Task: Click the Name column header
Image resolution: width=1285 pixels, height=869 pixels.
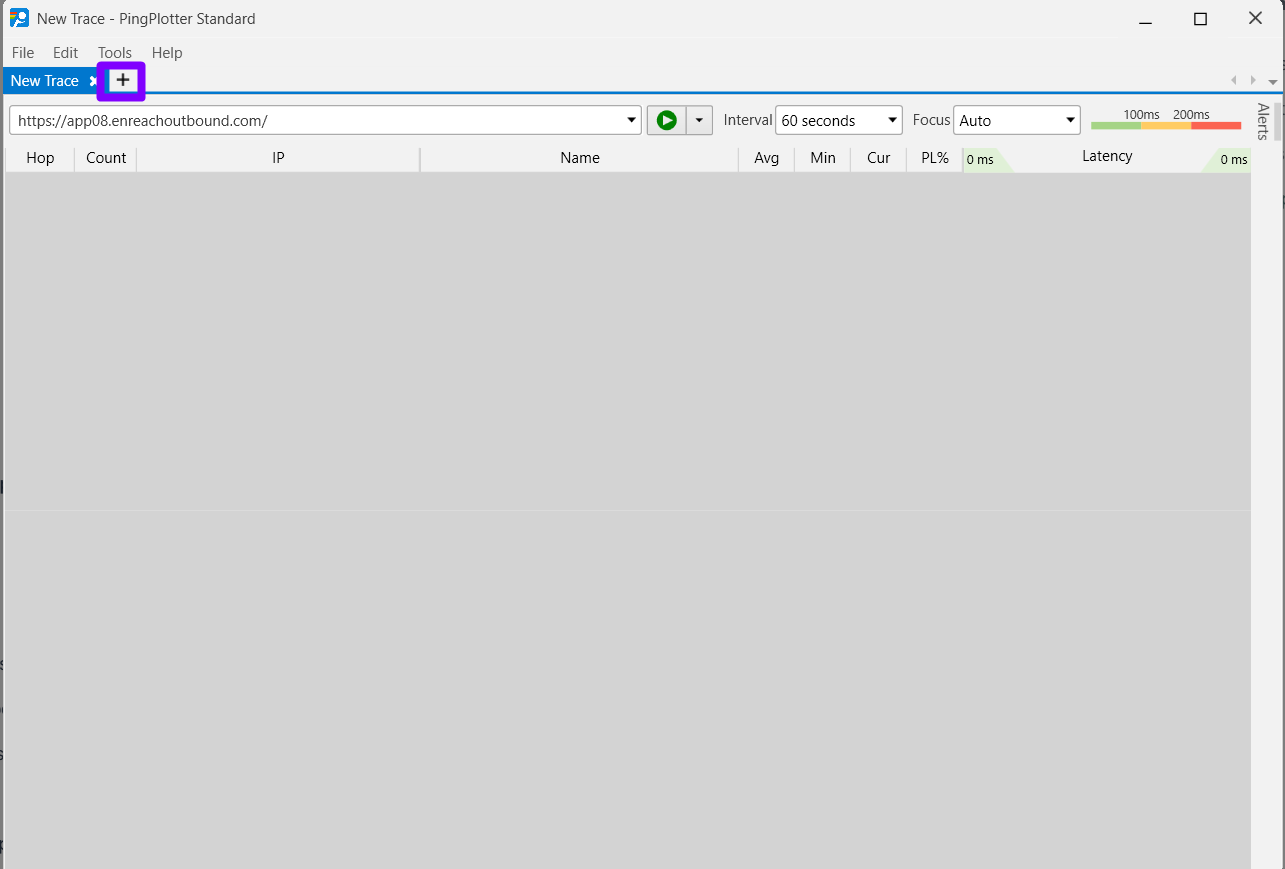Action: click(x=580, y=158)
